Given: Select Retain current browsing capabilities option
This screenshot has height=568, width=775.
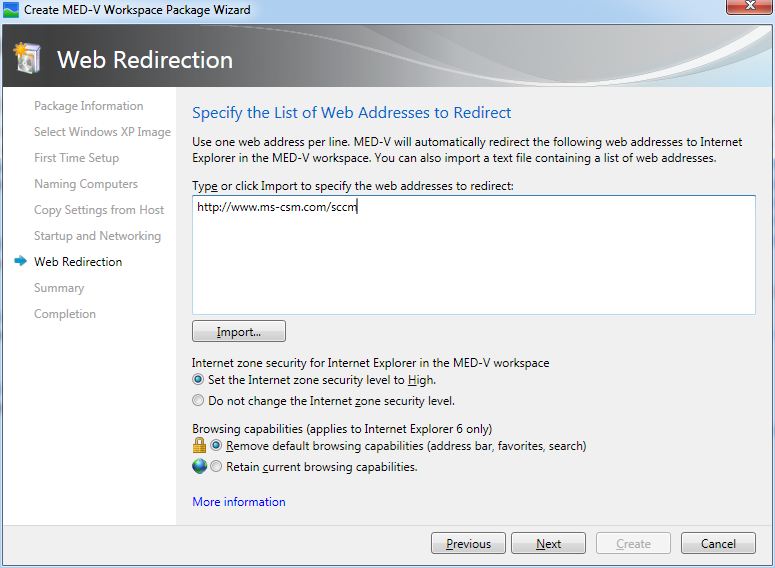Looking at the screenshot, I should point(216,467).
